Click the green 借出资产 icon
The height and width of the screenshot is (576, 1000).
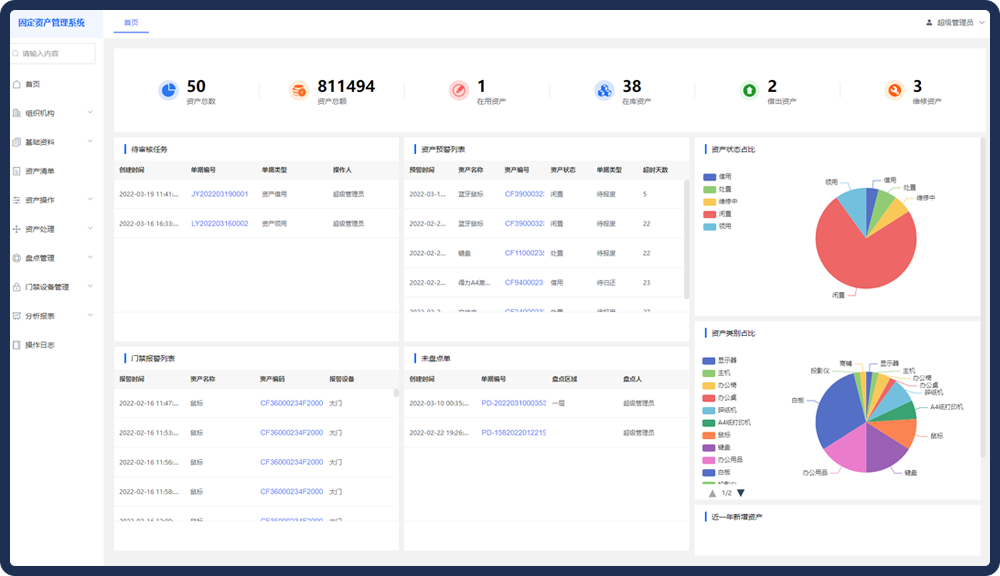click(749, 91)
